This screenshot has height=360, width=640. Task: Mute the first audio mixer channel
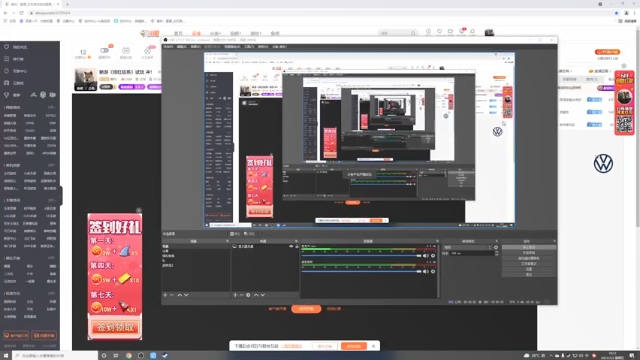[x=426, y=256]
